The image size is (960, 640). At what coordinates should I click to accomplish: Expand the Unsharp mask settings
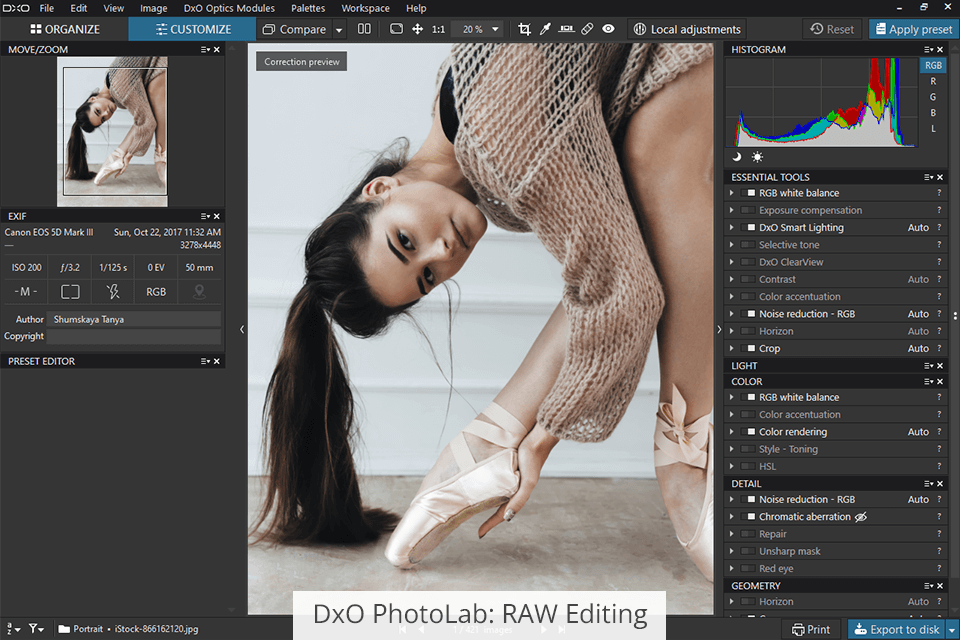click(x=731, y=551)
